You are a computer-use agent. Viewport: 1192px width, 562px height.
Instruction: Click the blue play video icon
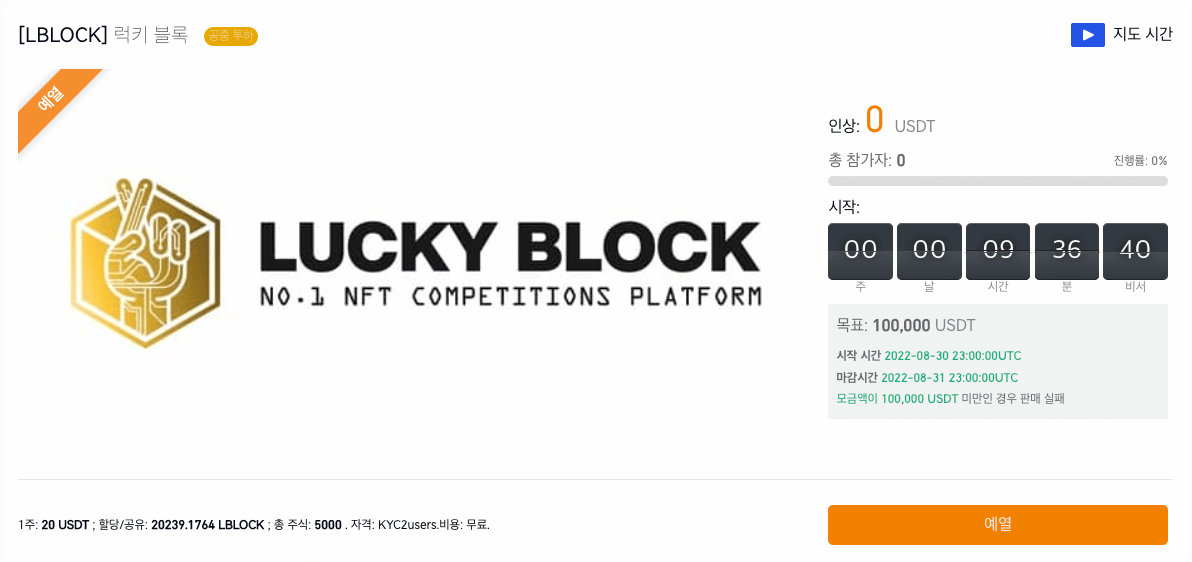click(x=1087, y=35)
